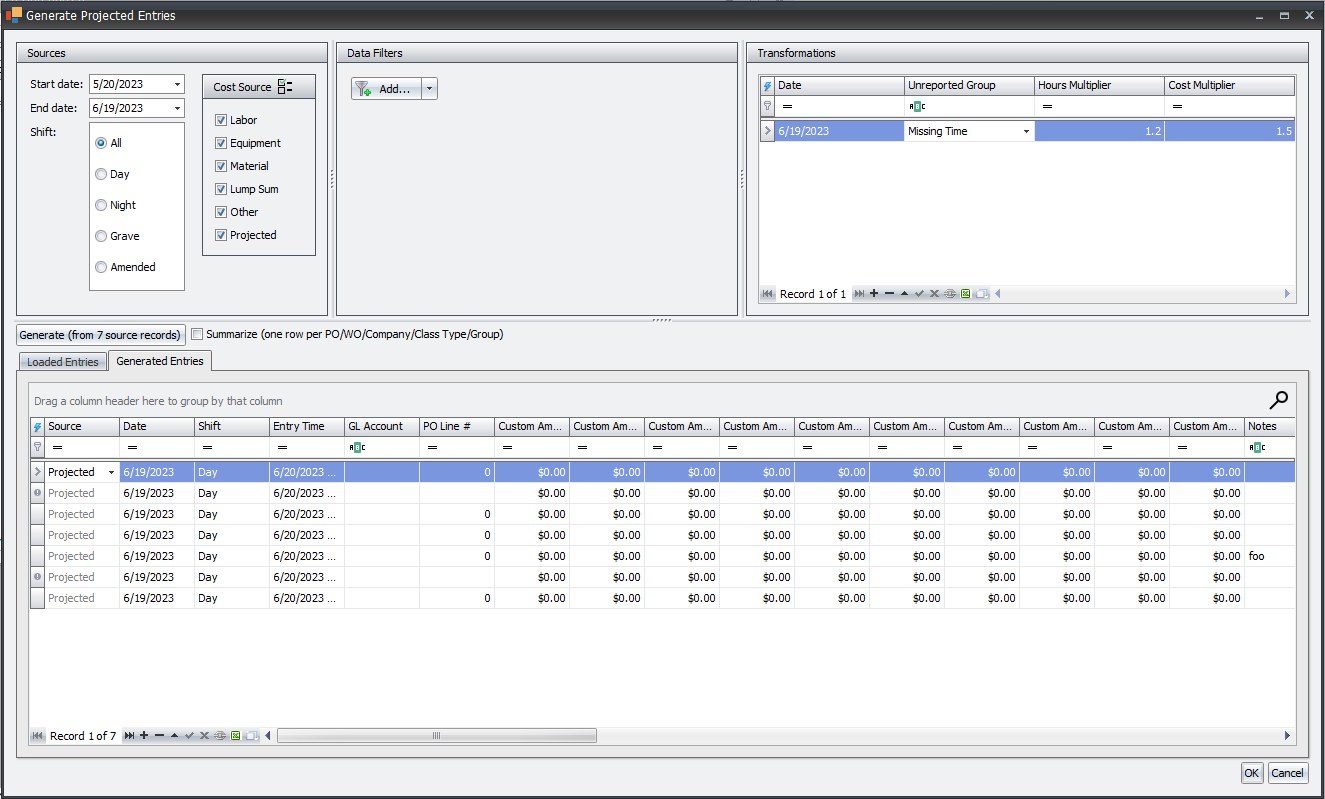Cancel edit with X in Transformations navigator

coord(934,294)
